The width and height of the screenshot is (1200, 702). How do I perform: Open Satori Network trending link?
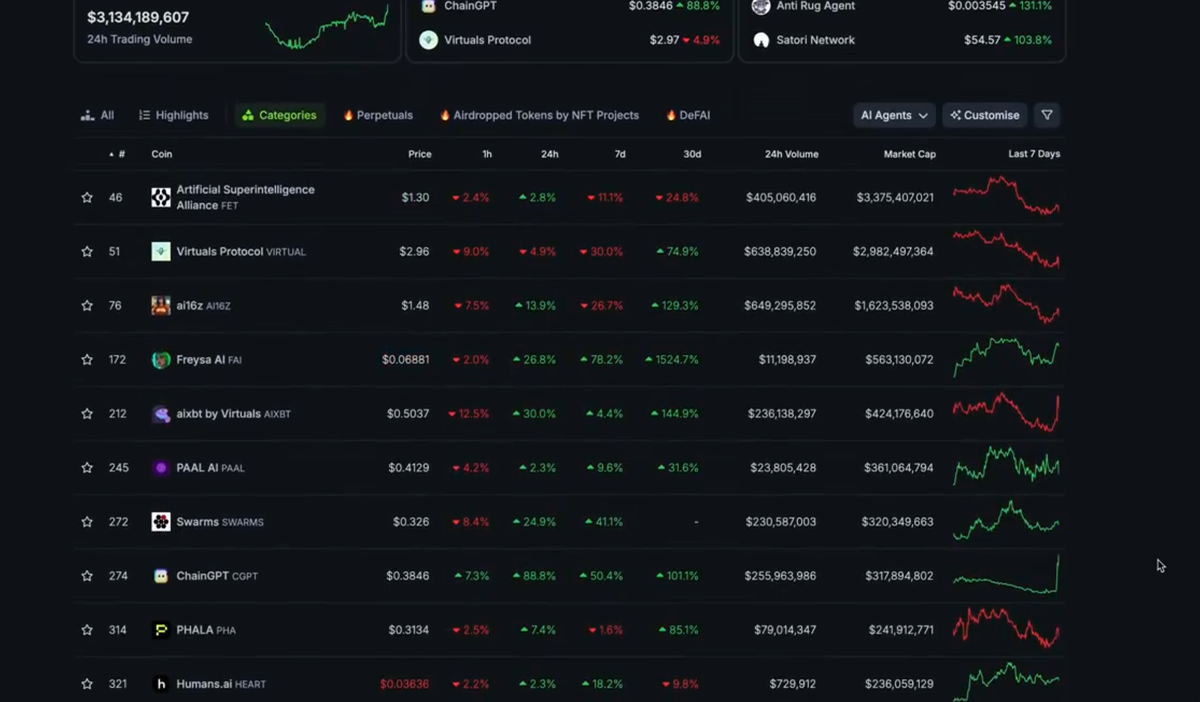818,40
